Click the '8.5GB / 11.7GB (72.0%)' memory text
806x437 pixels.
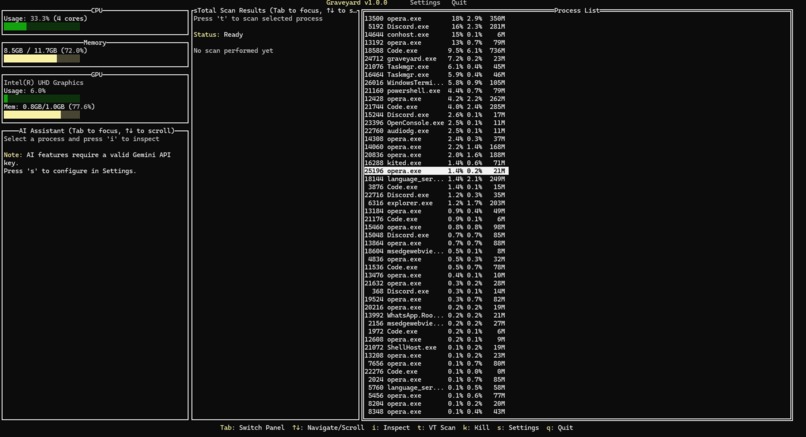(45, 50)
